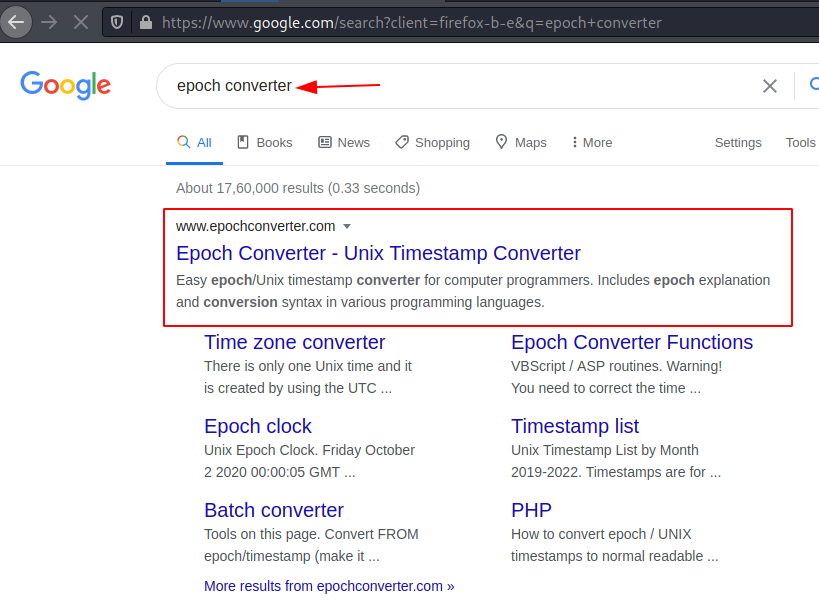Viewport: 819px width, 611px height.
Task: Click More results from epochconverter.com
Action: click(x=329, y=586)
